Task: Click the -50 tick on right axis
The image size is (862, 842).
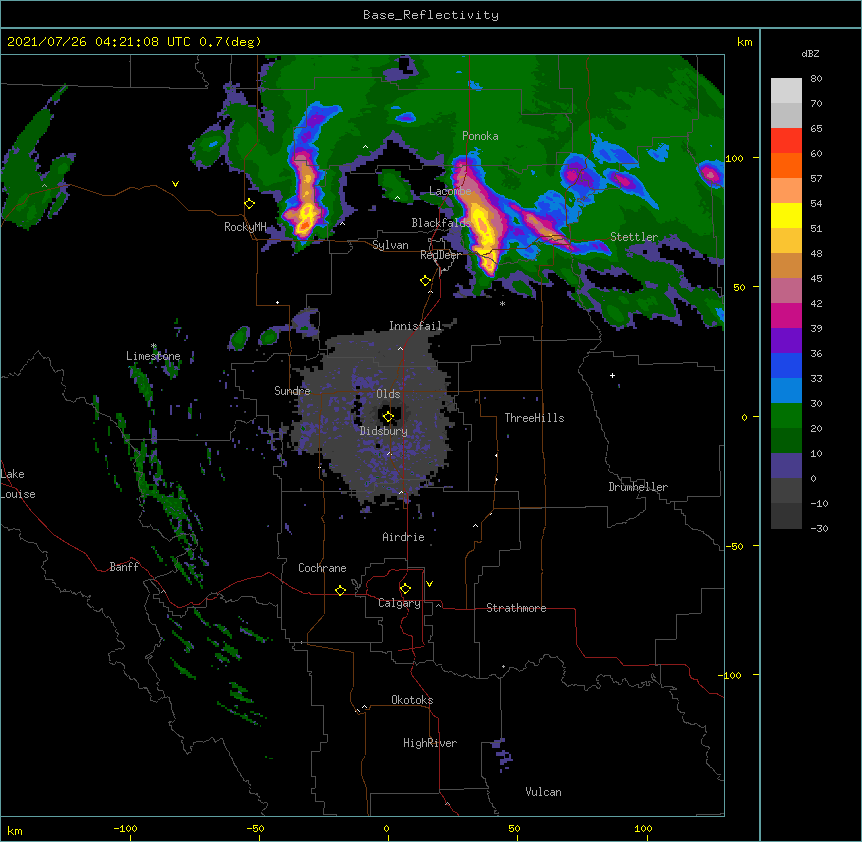Action: coord(734,546)
